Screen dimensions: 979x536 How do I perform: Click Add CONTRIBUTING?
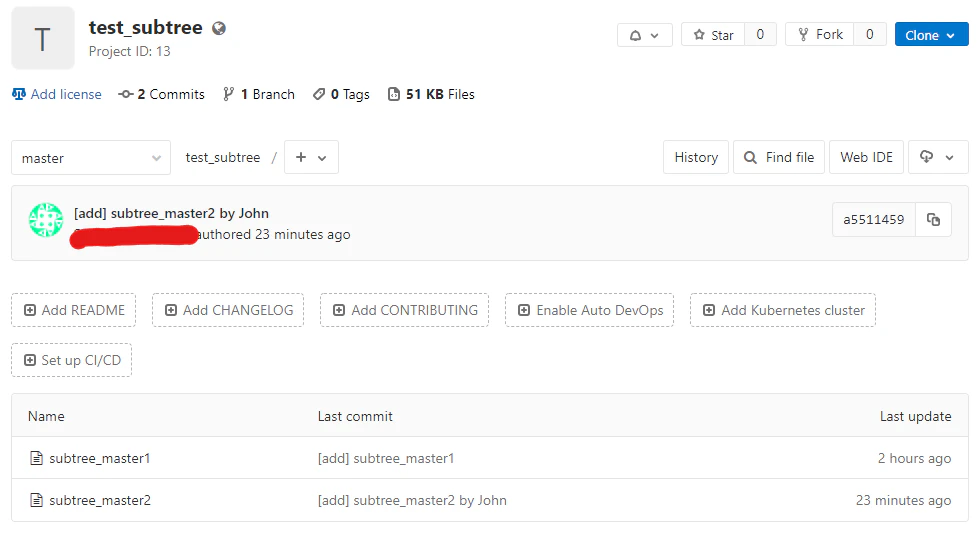click(x=405, y=310)
